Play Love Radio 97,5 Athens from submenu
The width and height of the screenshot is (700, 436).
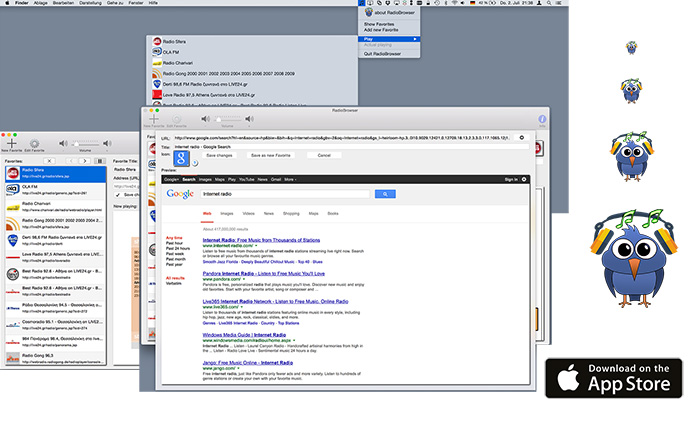252,95
